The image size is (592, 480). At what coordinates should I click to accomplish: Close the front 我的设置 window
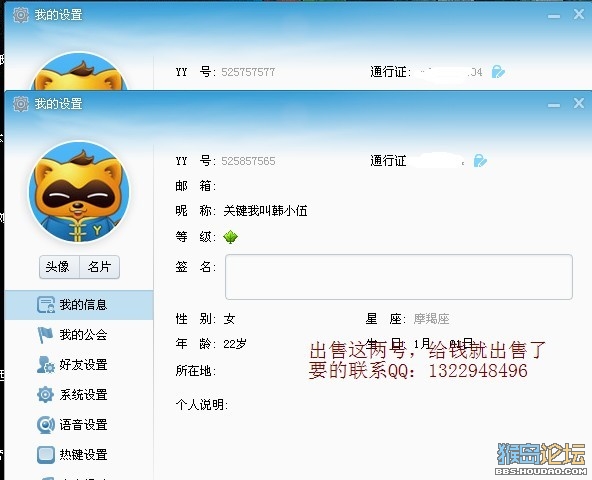point(578,103)
